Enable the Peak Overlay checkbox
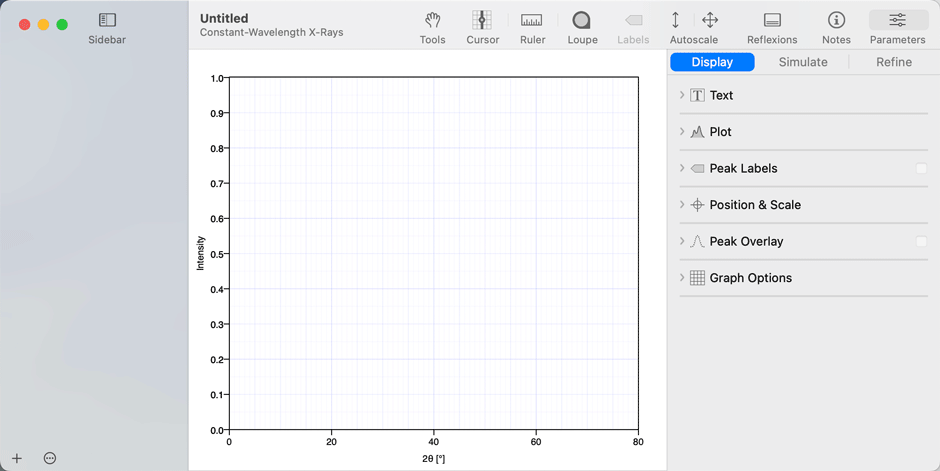940x471 pixels. (921, 242)
